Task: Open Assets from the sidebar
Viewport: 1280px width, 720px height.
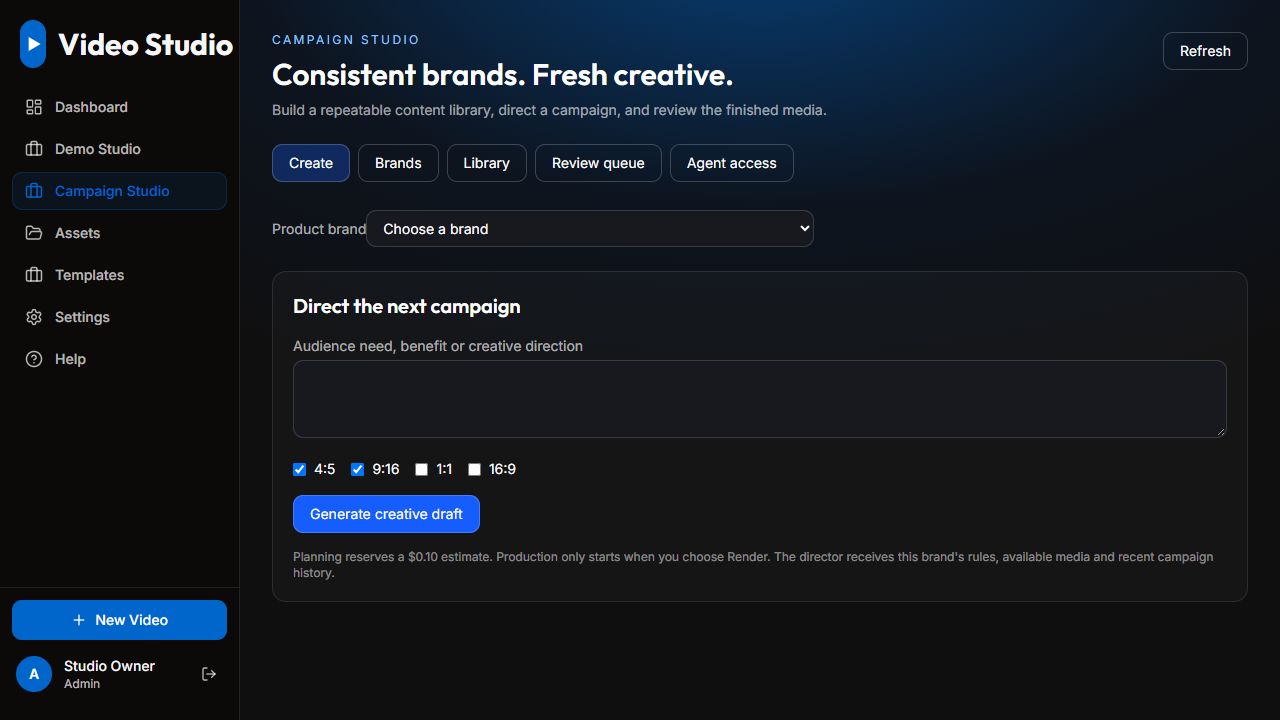Action: pos(119,233)
